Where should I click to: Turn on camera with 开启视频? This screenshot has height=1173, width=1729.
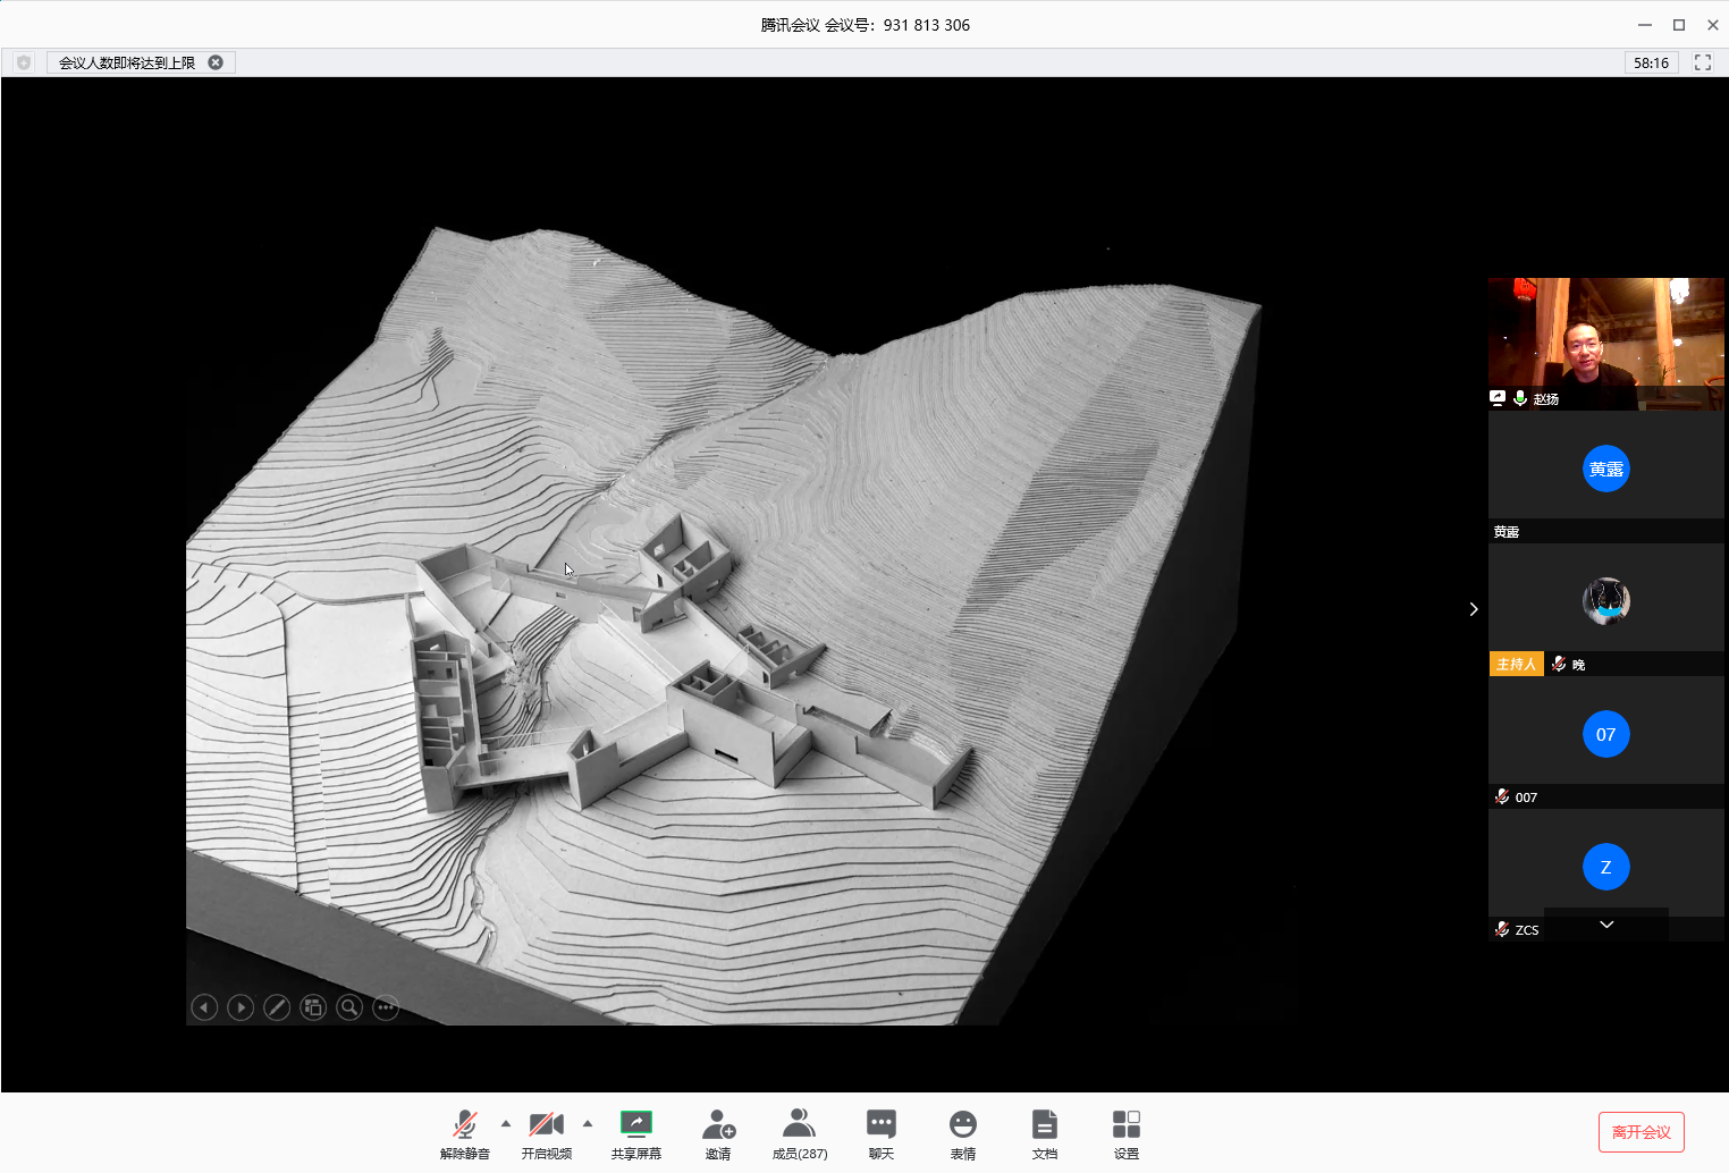point(546,1133)
